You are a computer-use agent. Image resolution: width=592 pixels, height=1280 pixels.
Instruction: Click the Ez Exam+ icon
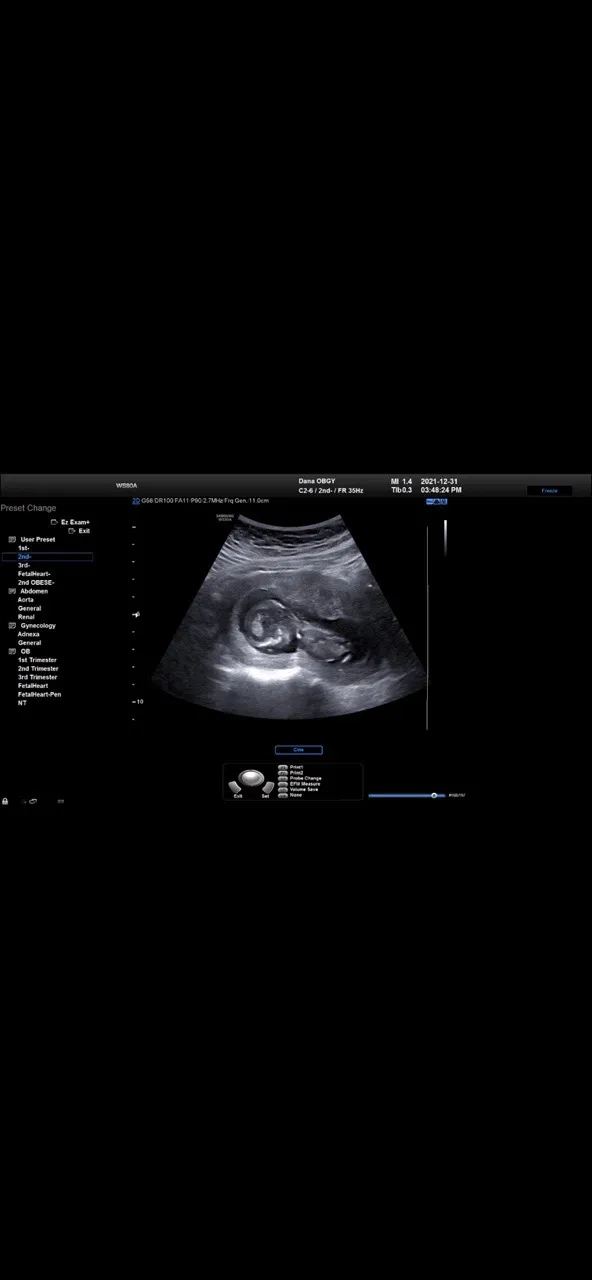pos(54,522)
